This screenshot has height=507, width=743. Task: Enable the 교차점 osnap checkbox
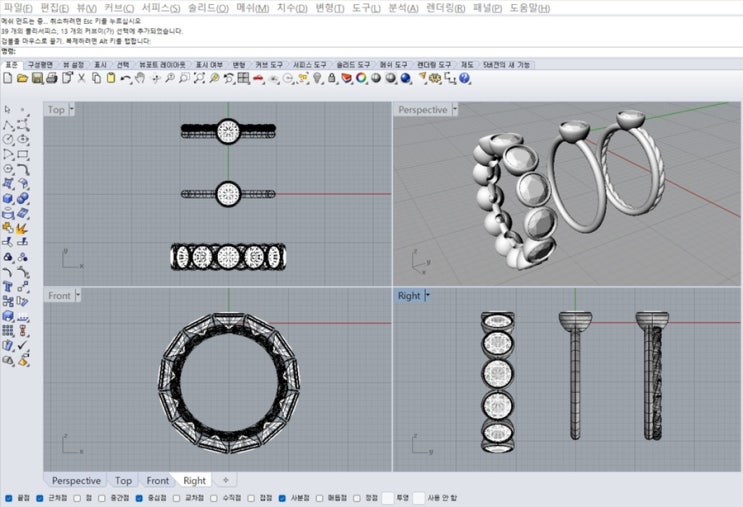177,498
